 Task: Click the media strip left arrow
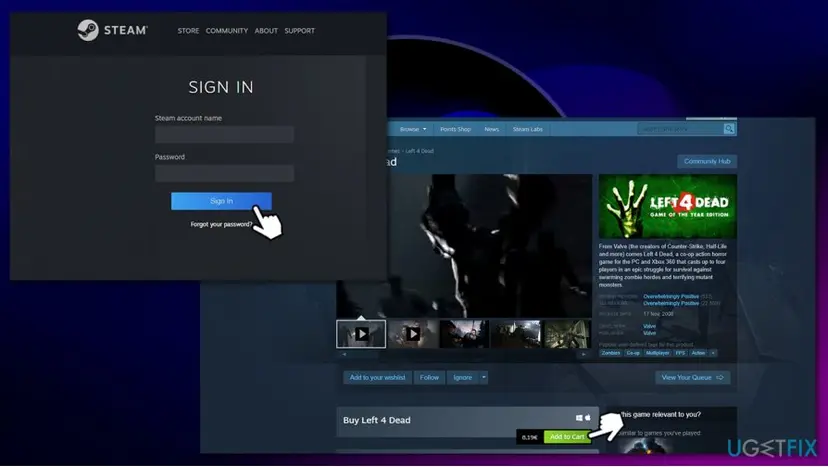(x=344, y=354)
